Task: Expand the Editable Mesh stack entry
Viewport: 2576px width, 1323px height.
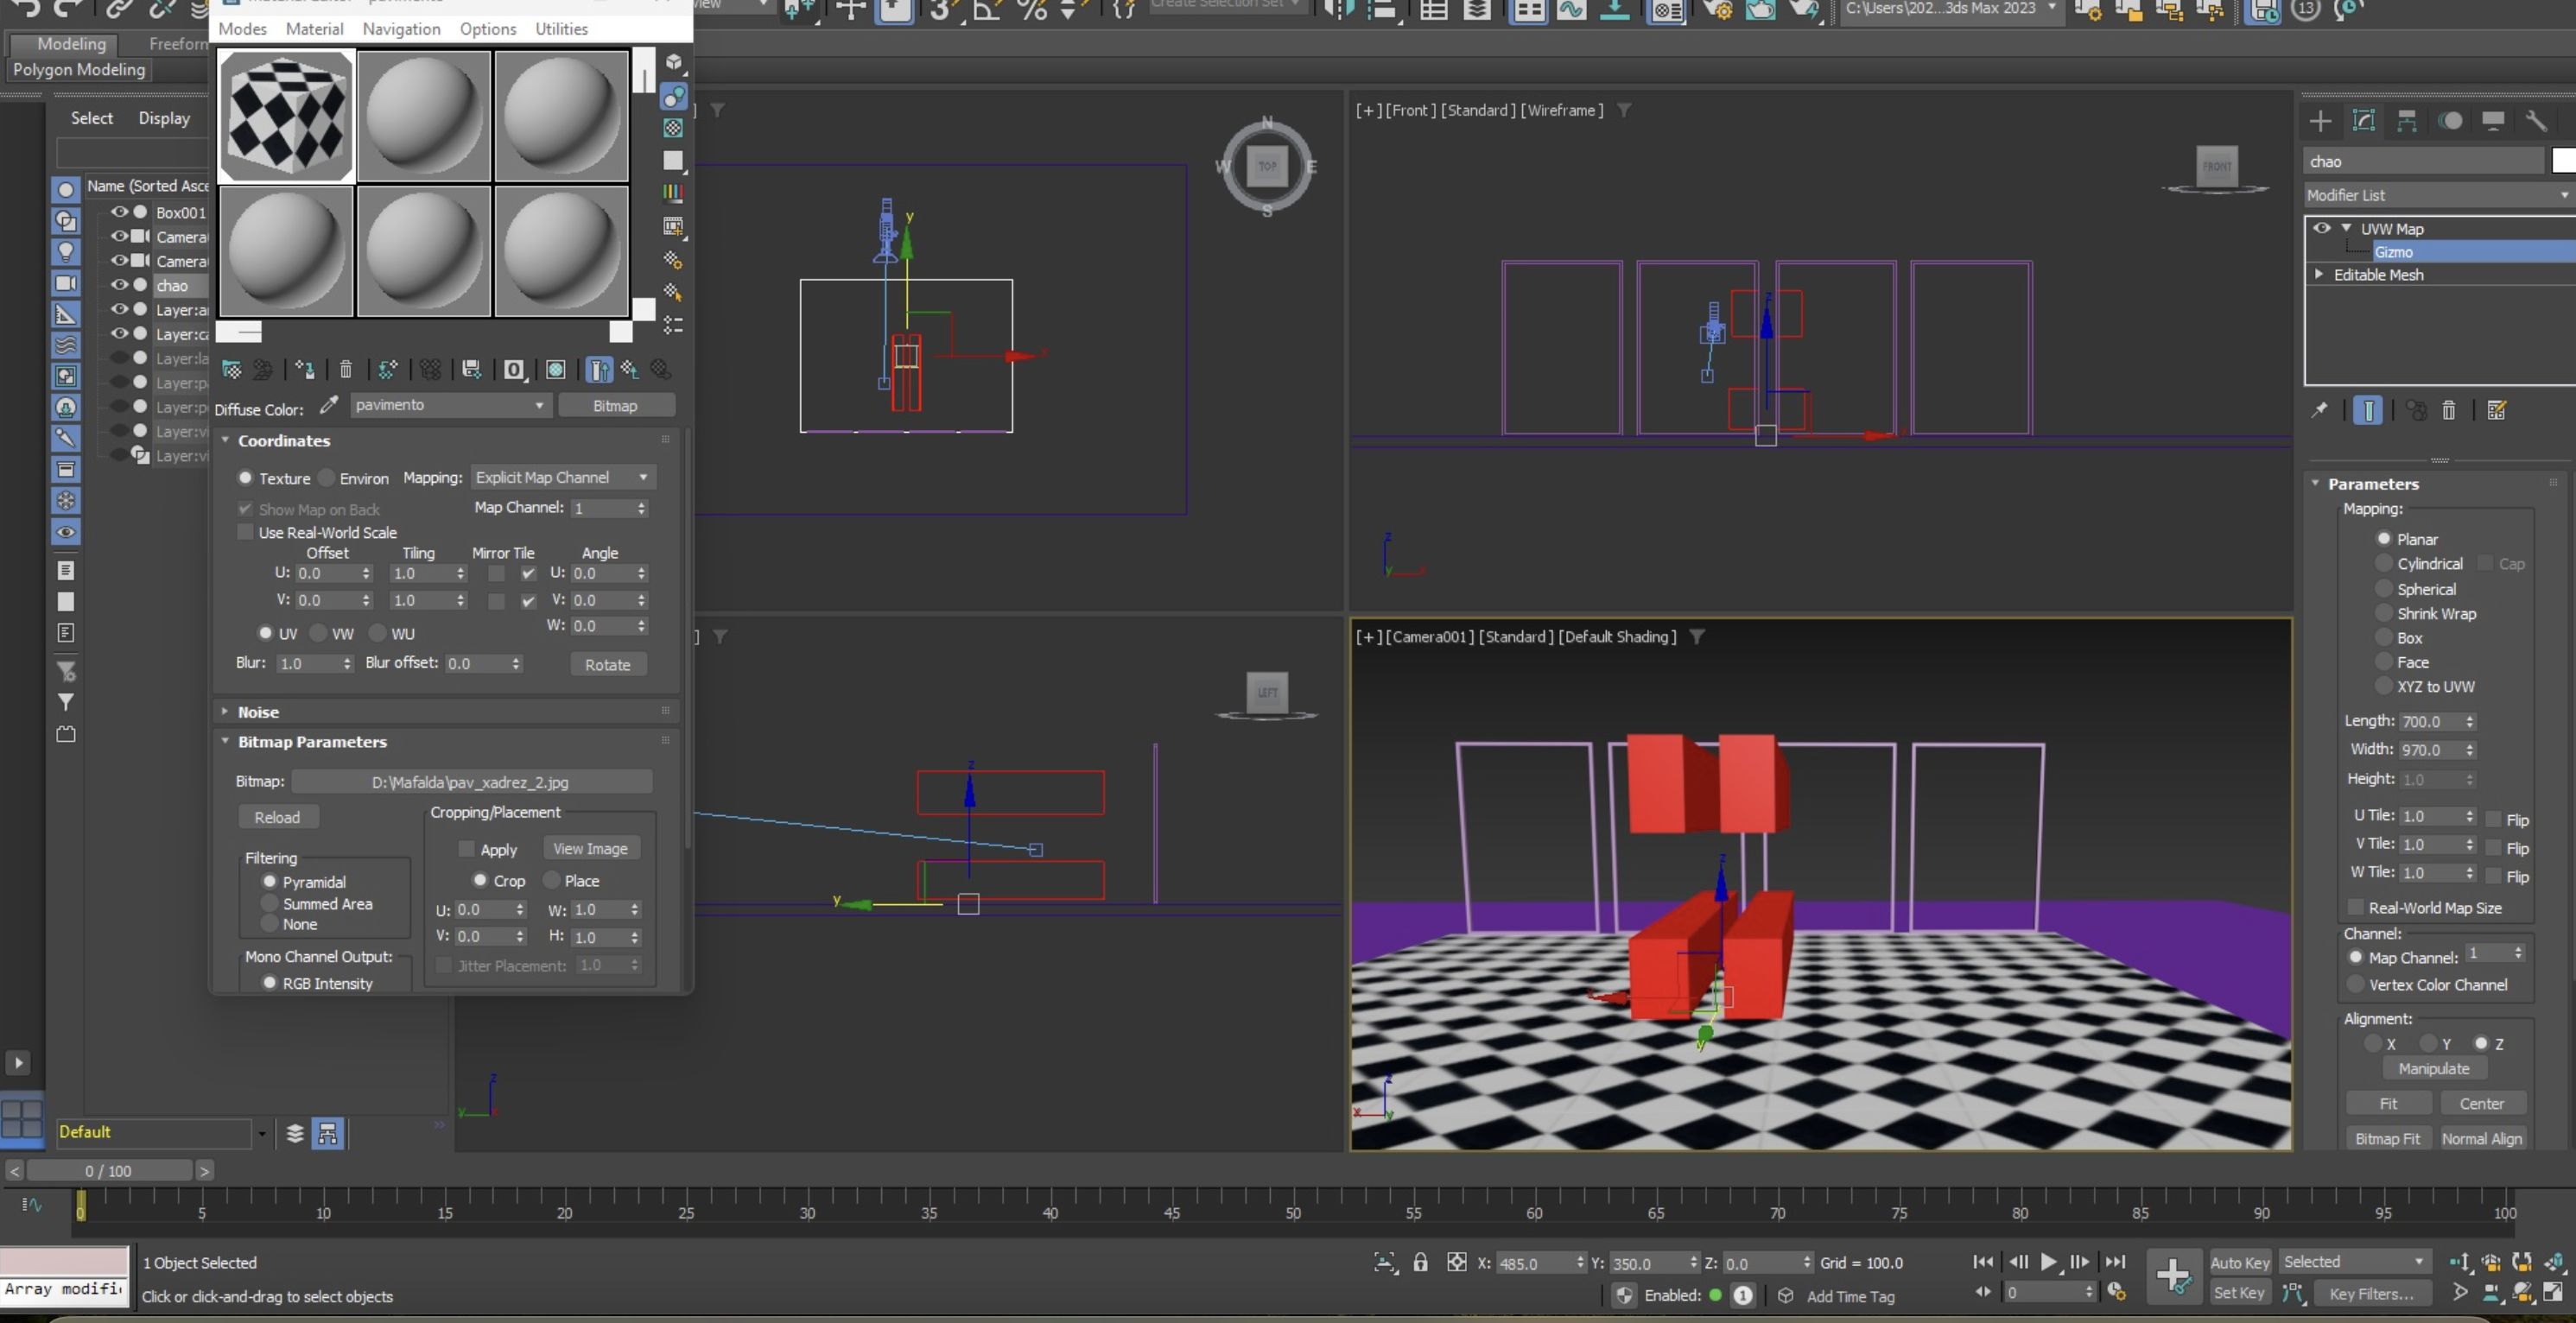Action: pyautogui.click(x=2319, y=274)
